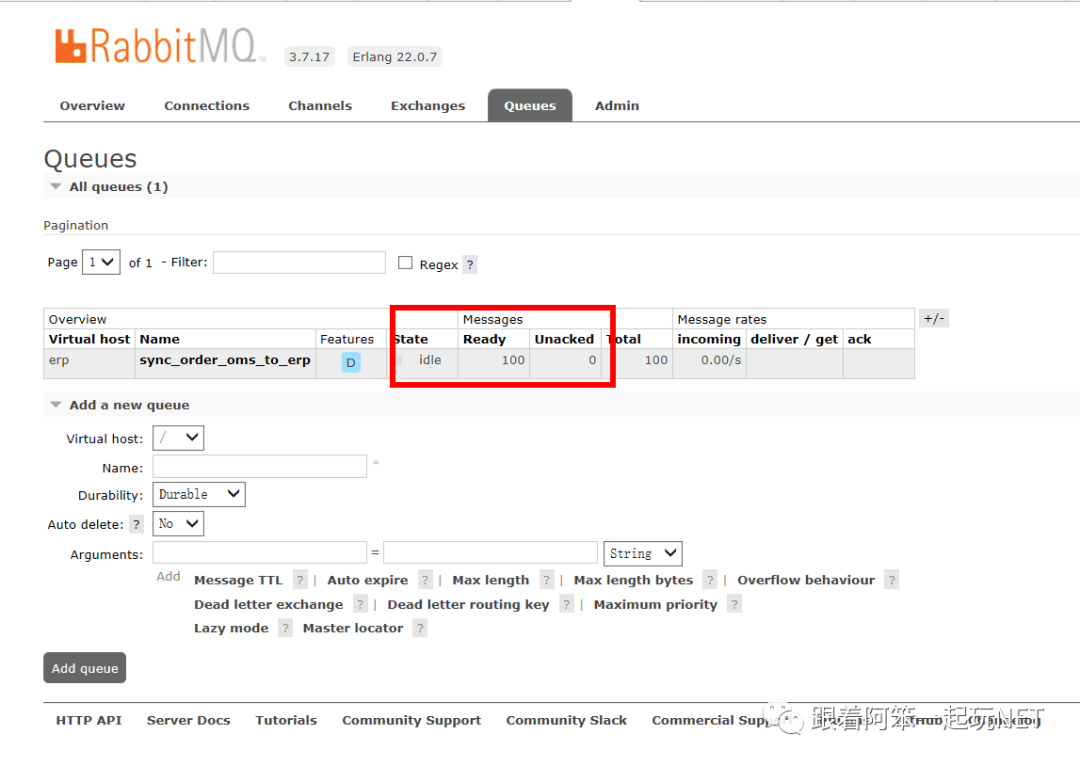The height and width of the screenshot is (766, 1080).
Task: Open help icon for Master locator
Action: (420, 628)
